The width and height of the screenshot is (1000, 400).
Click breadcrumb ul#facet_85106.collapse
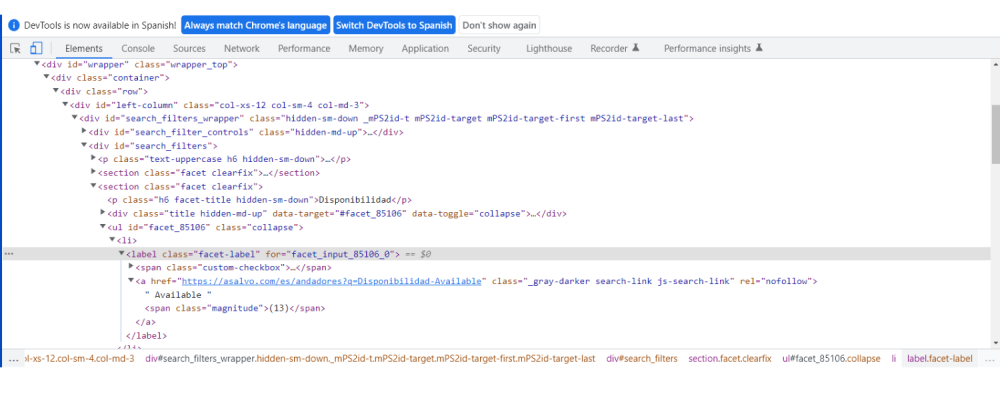tap(831, 359)
